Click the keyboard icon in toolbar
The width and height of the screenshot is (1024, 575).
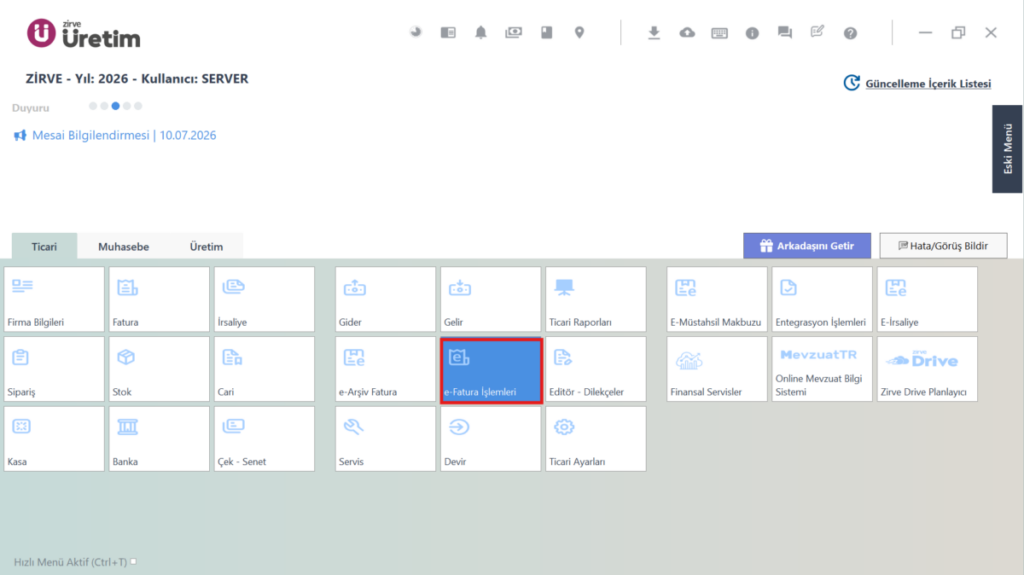[720, 33]
